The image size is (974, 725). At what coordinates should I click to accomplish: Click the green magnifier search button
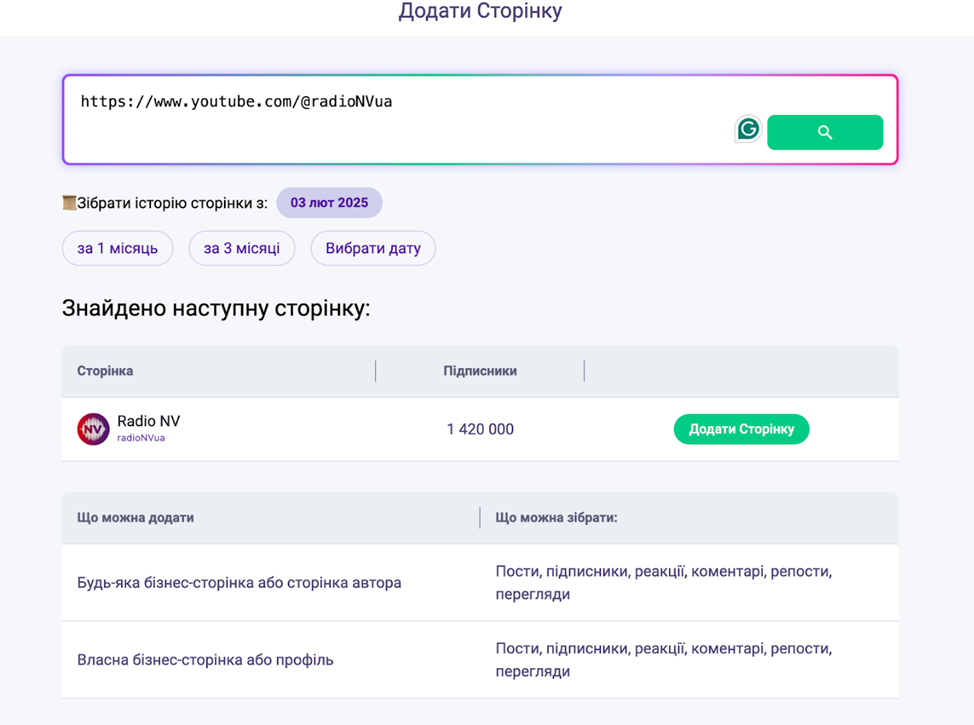[824, 132]
